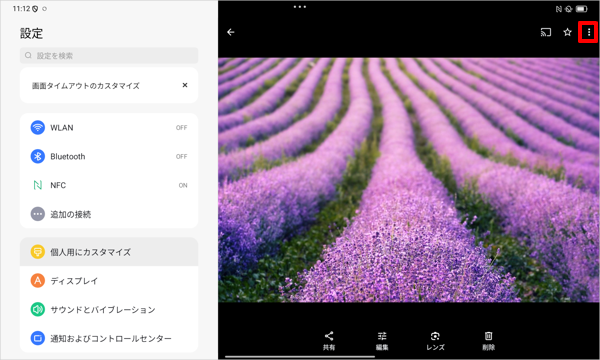Viewport: 600px width, 360px height.
Task: Tap the 削除 delete trash icon
Action: point(488,341)
